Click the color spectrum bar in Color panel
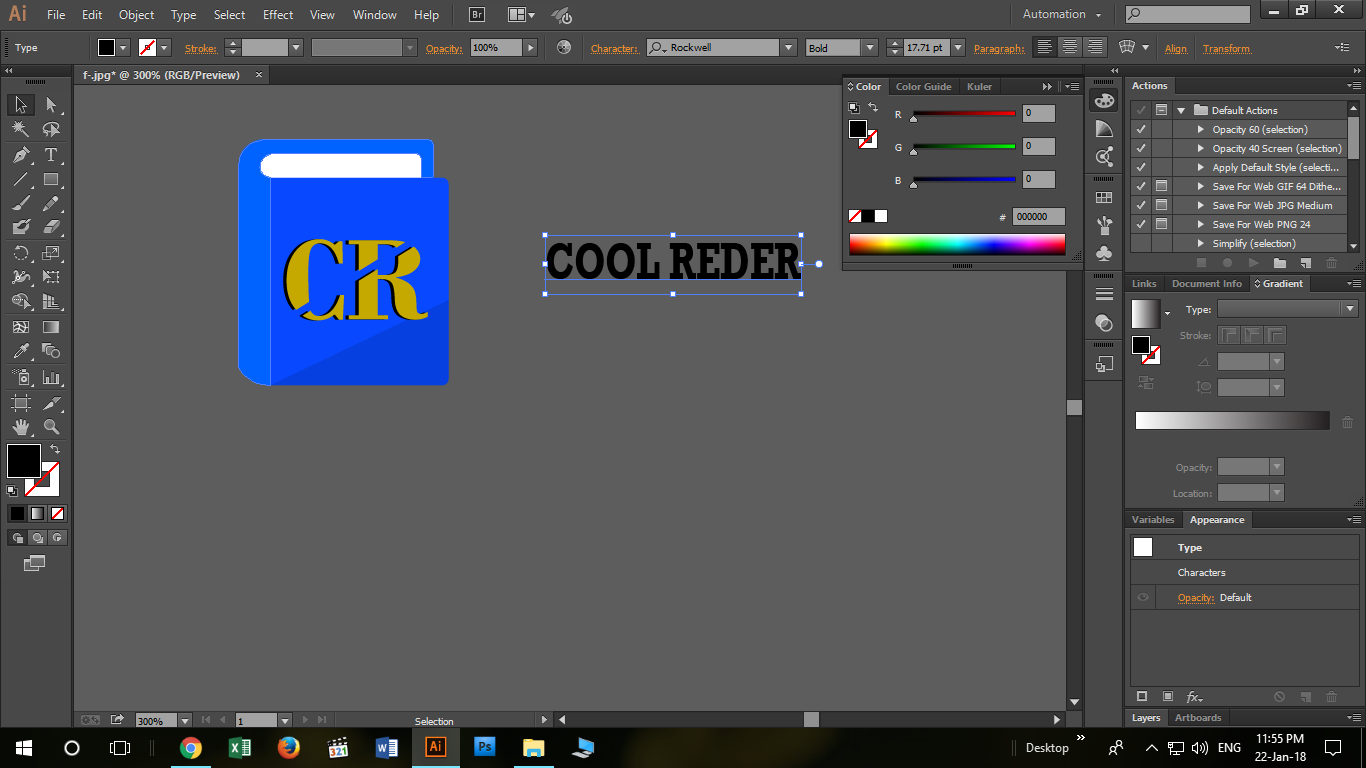 click(x=956, y=244)
